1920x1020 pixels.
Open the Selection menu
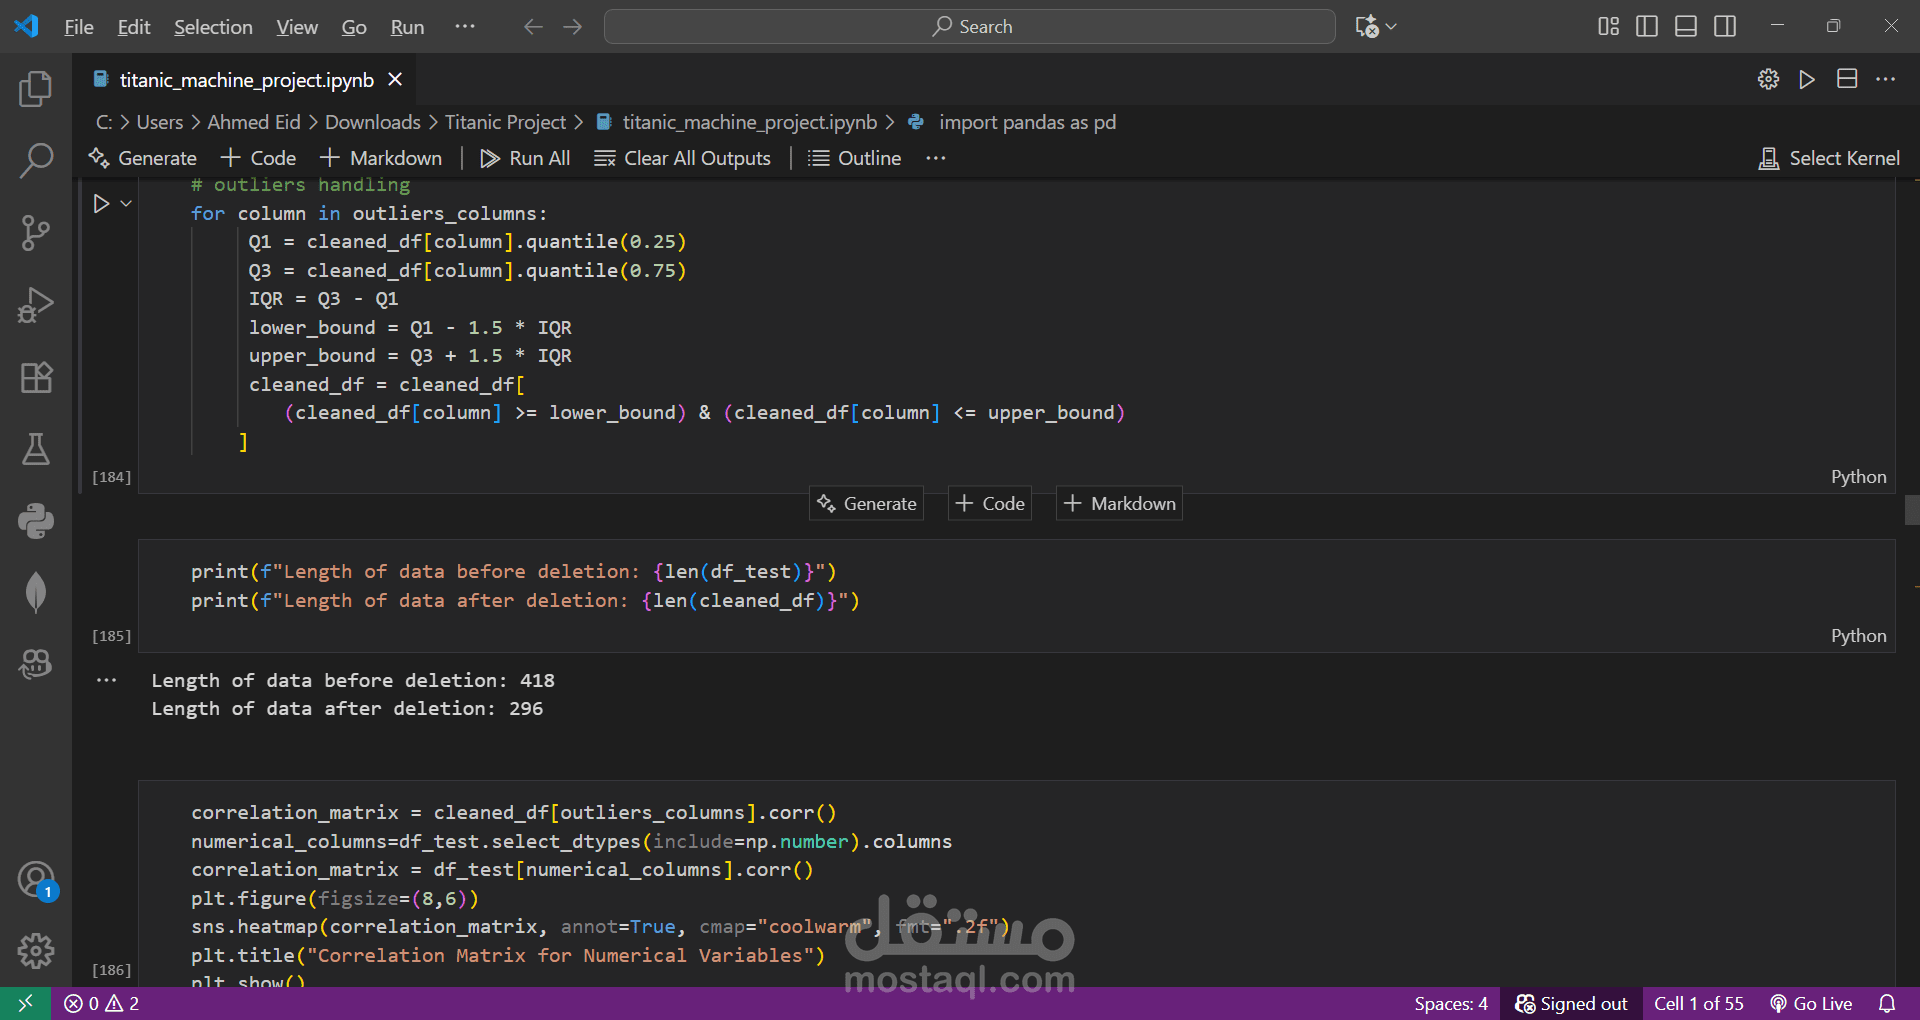click(x=213, y=27)
